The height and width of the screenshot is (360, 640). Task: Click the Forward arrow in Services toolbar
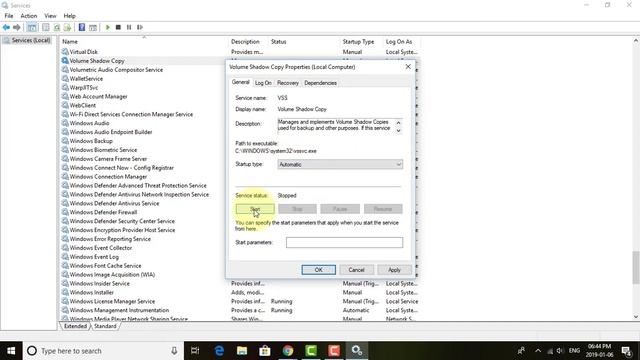tap(17, 27)
